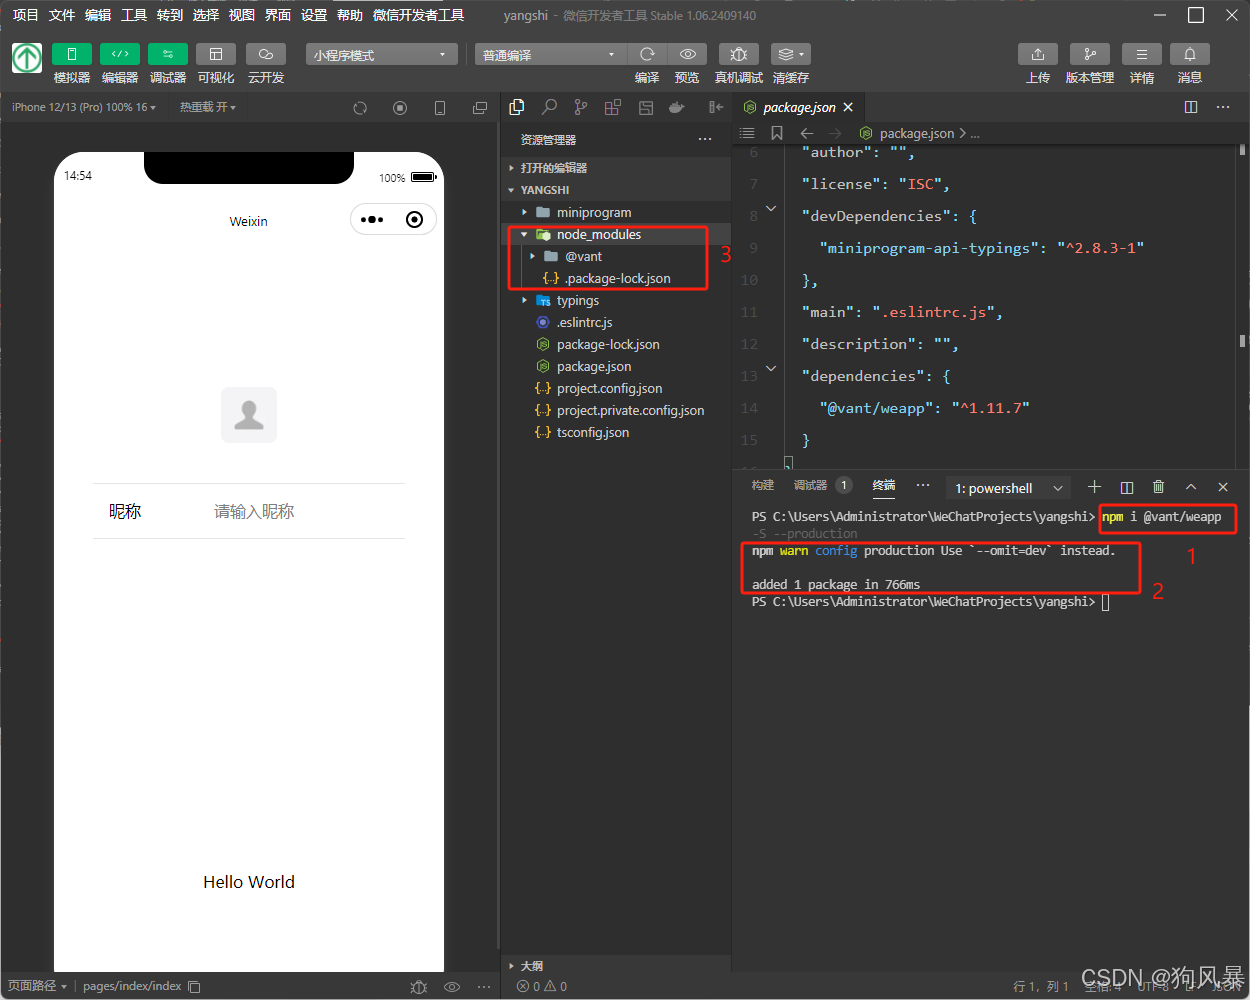Screen dimensions: 1250x1000
Task: Toggle the 预览 preview eye icon
Action: [x=687, y=54]
